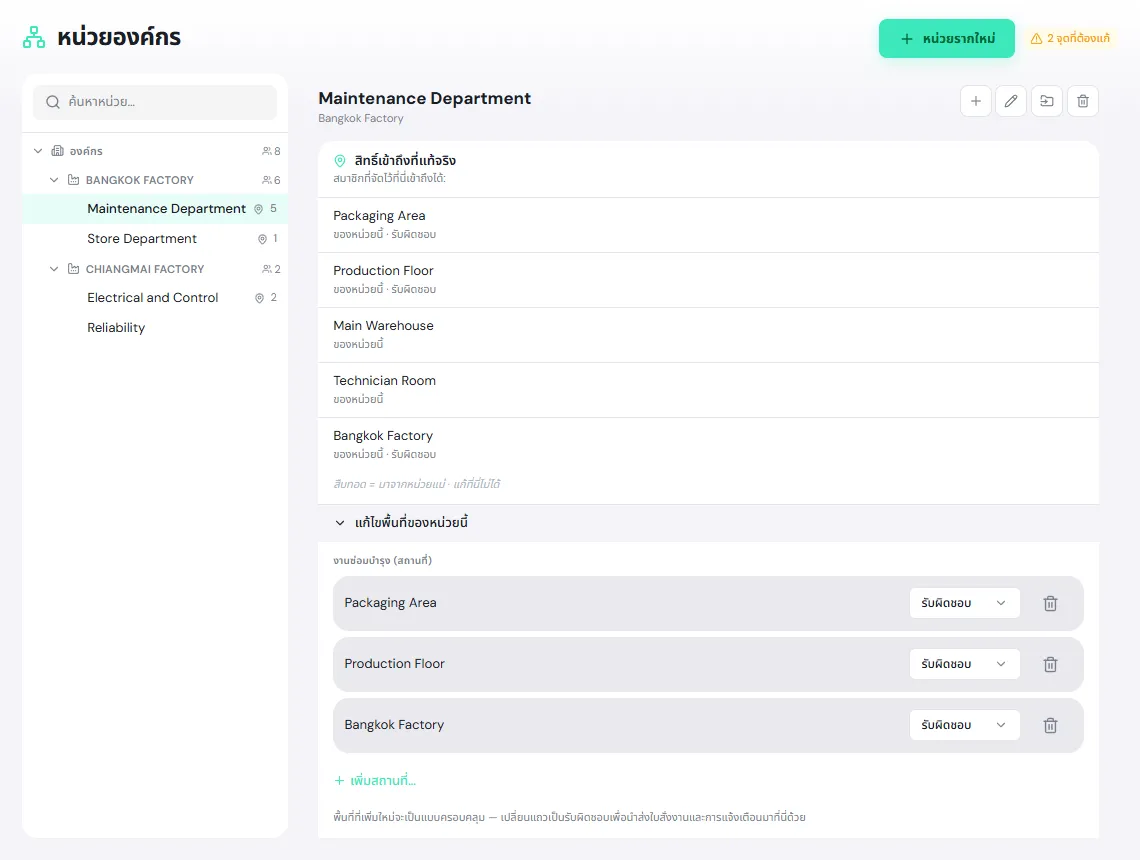Screen dimensions: 1140x860
Task: Click the location pin beside Maintenance Department in tree
Action: tap(258, 209)
